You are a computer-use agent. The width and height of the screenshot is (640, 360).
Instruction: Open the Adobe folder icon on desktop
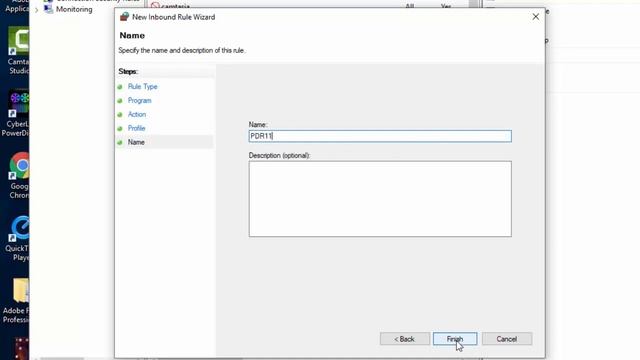click(16, 301)
